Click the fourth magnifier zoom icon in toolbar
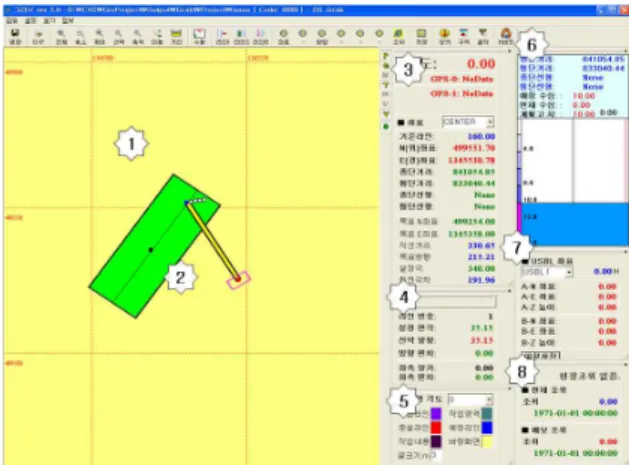629x465 pixels. [118, 34]
